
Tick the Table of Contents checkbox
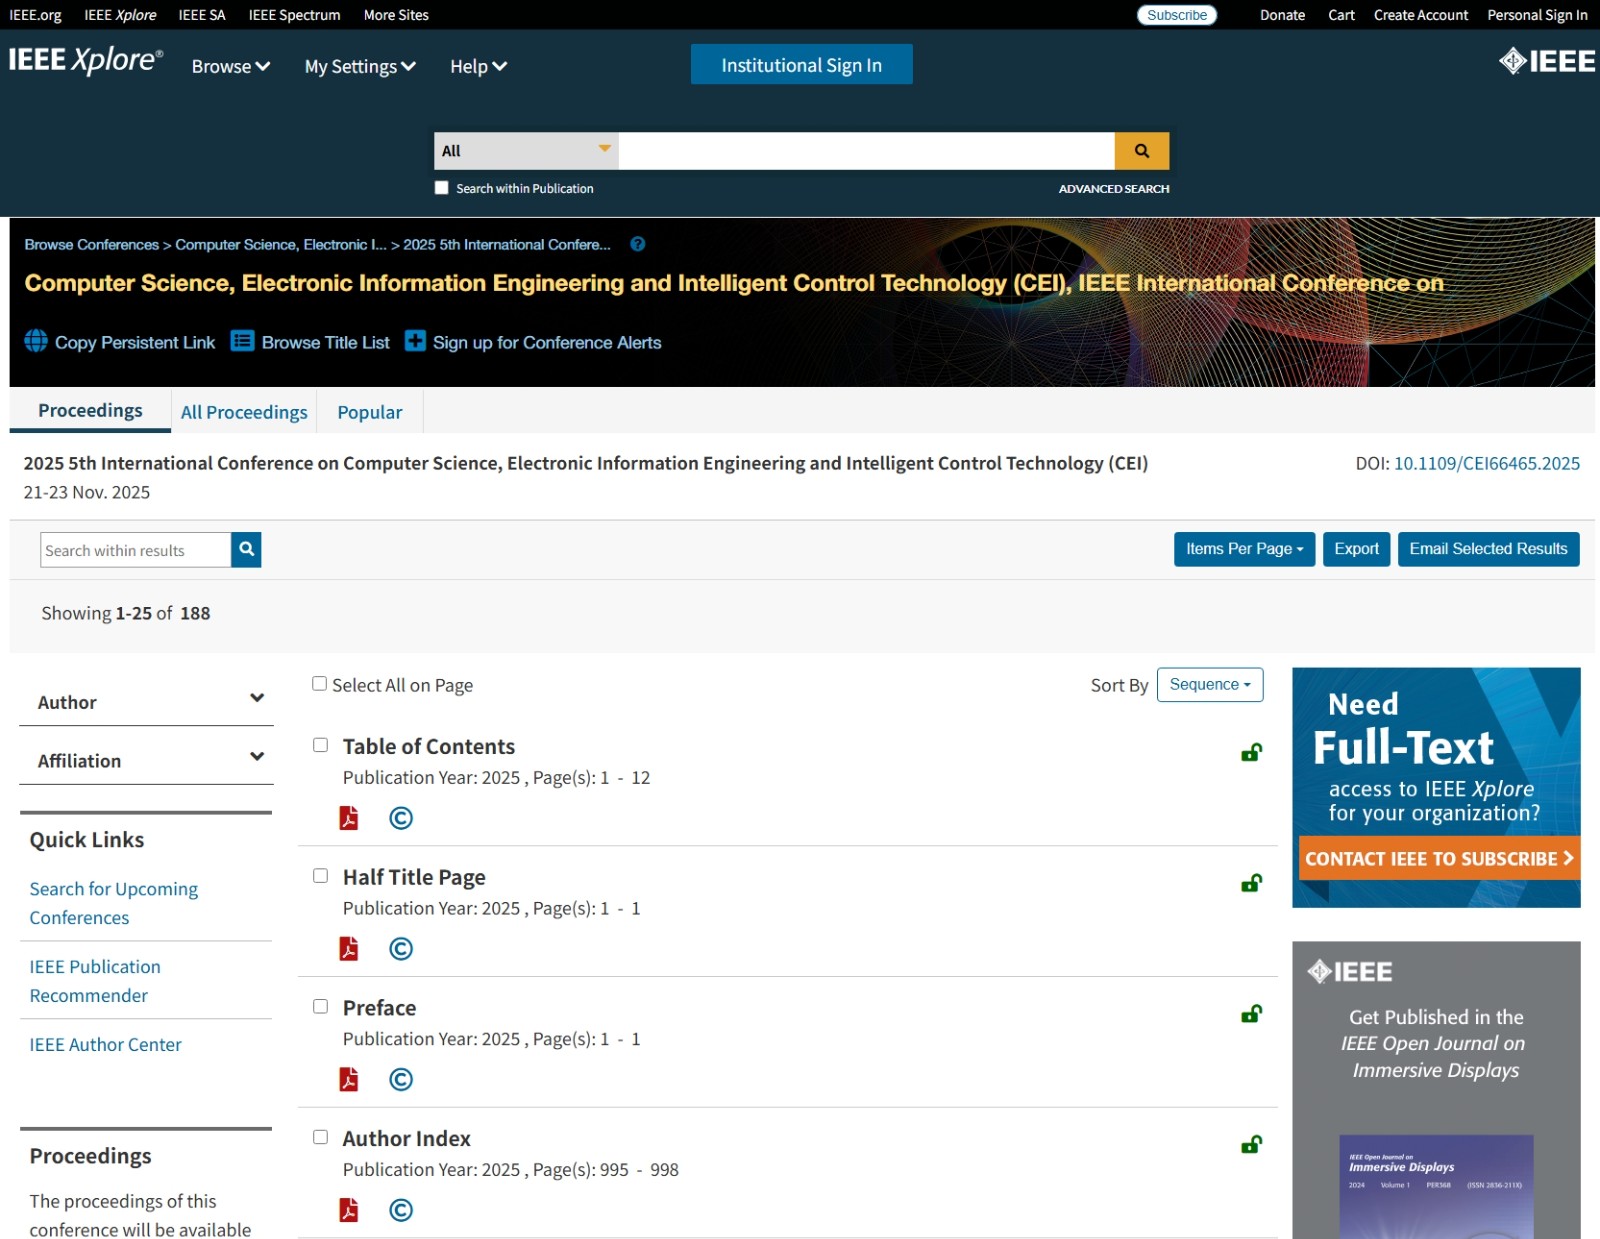320,745
